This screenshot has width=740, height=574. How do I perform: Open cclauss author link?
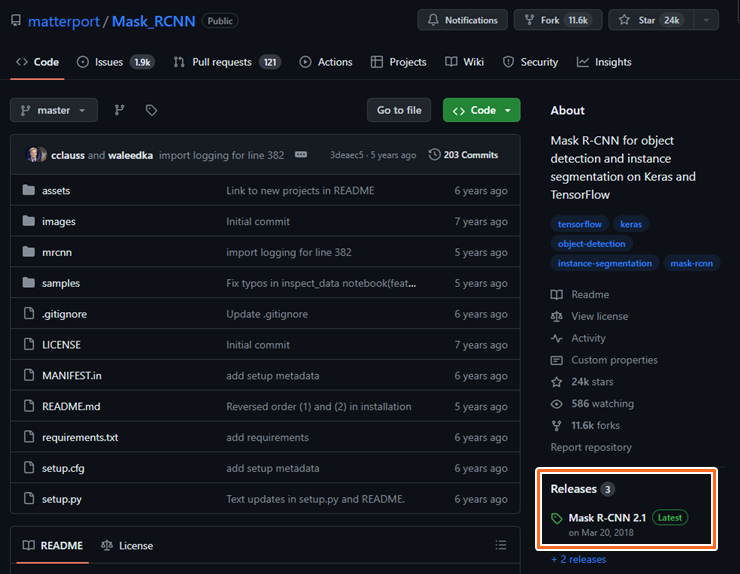coord(68,155)
